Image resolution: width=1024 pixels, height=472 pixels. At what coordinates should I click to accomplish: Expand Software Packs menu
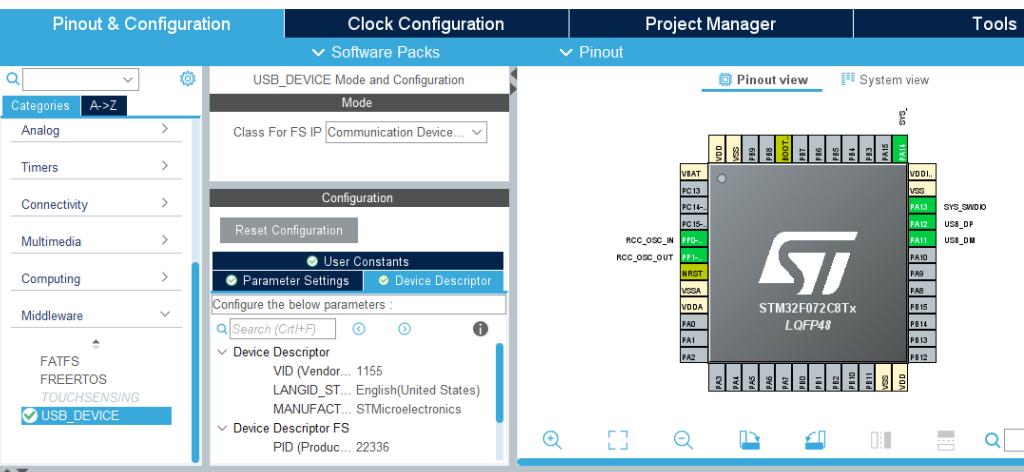pyautogui.click(x=376, y=52)
